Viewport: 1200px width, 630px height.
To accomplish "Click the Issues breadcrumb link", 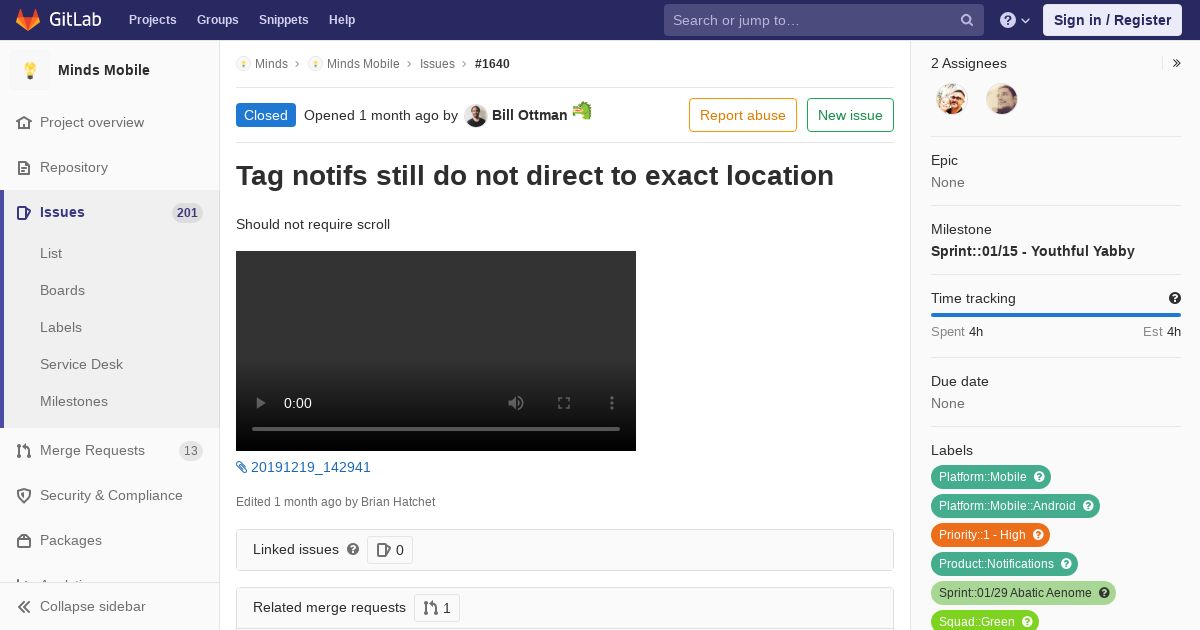I will pos(437,64).
